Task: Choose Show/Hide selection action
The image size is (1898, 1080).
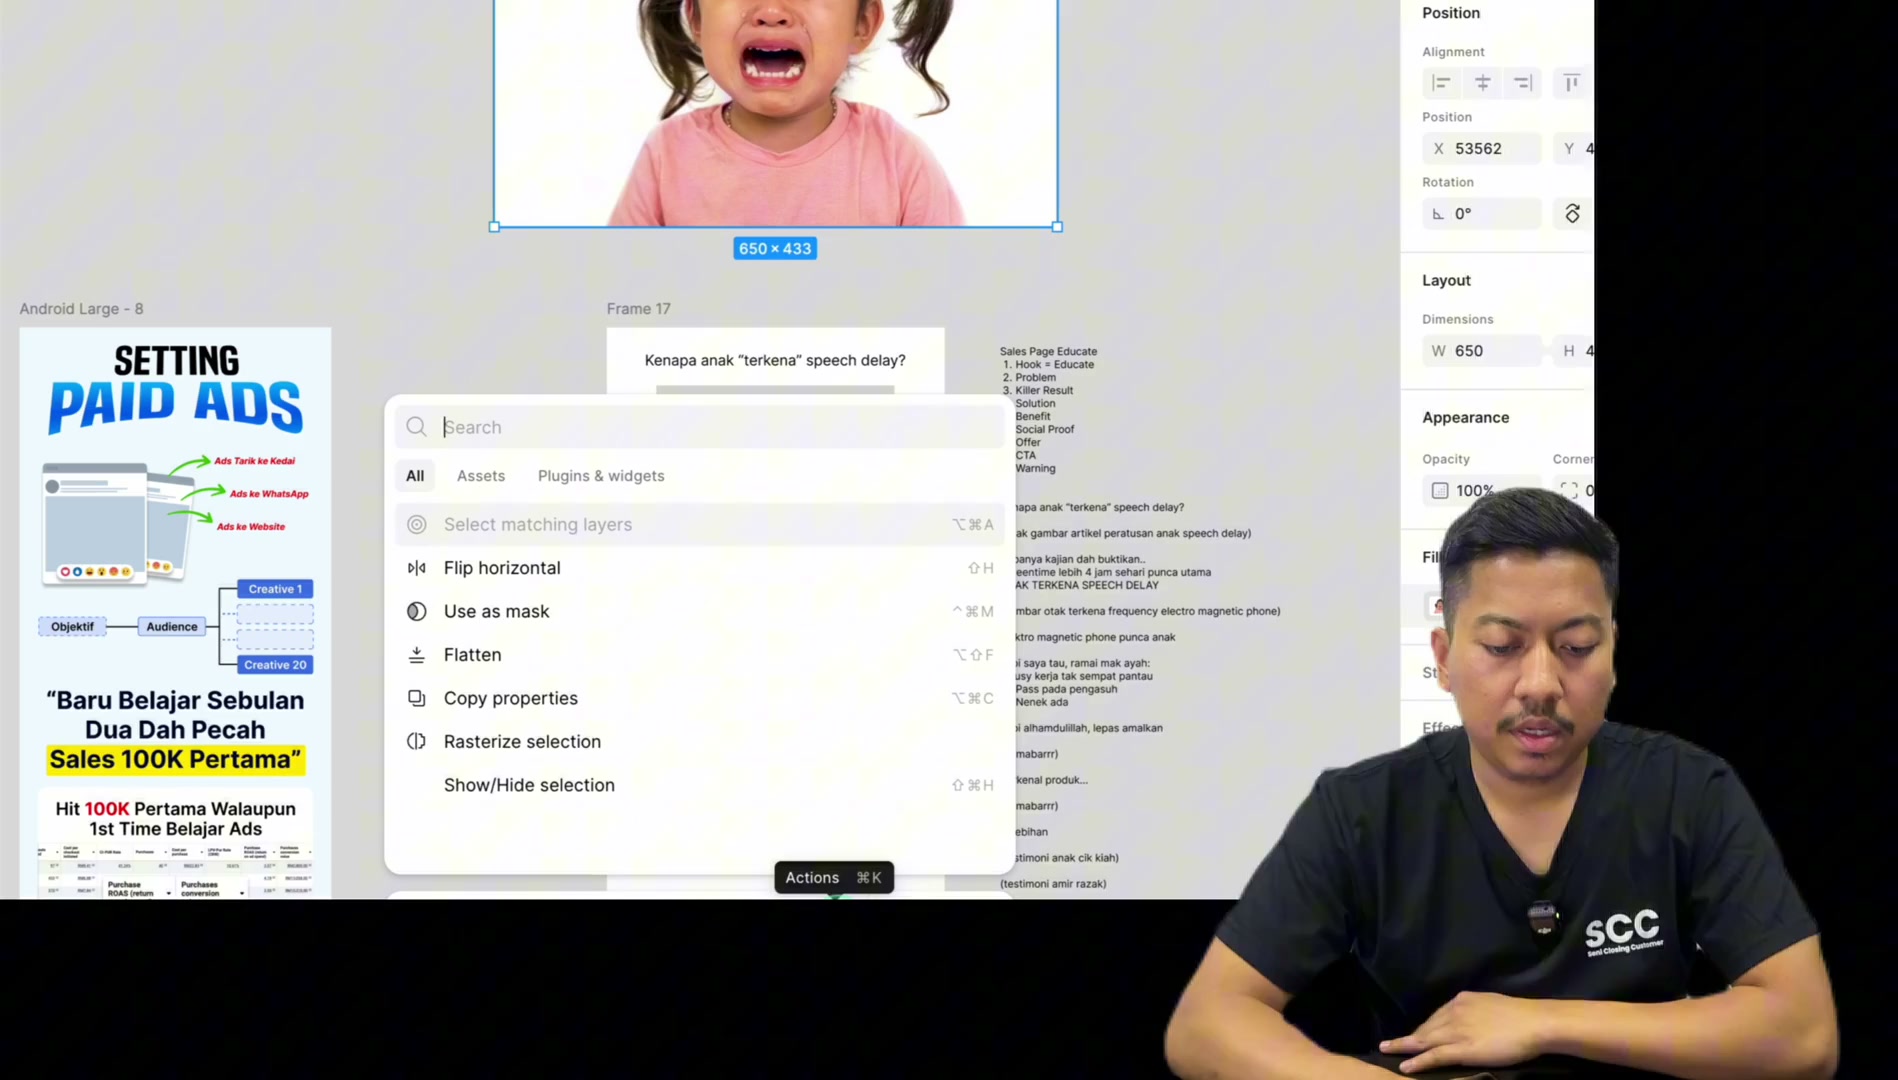Action: [x=700, y=785]
